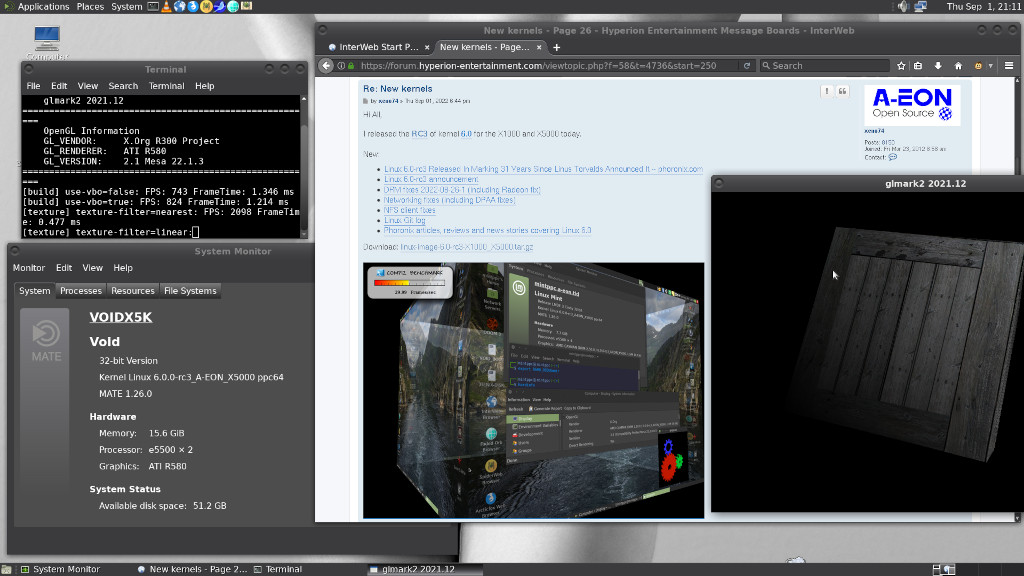This screenshot has width=1024, height=576.
Task: Open the 'Re: New kernels' post title link
Action: (x=398, y=89)
